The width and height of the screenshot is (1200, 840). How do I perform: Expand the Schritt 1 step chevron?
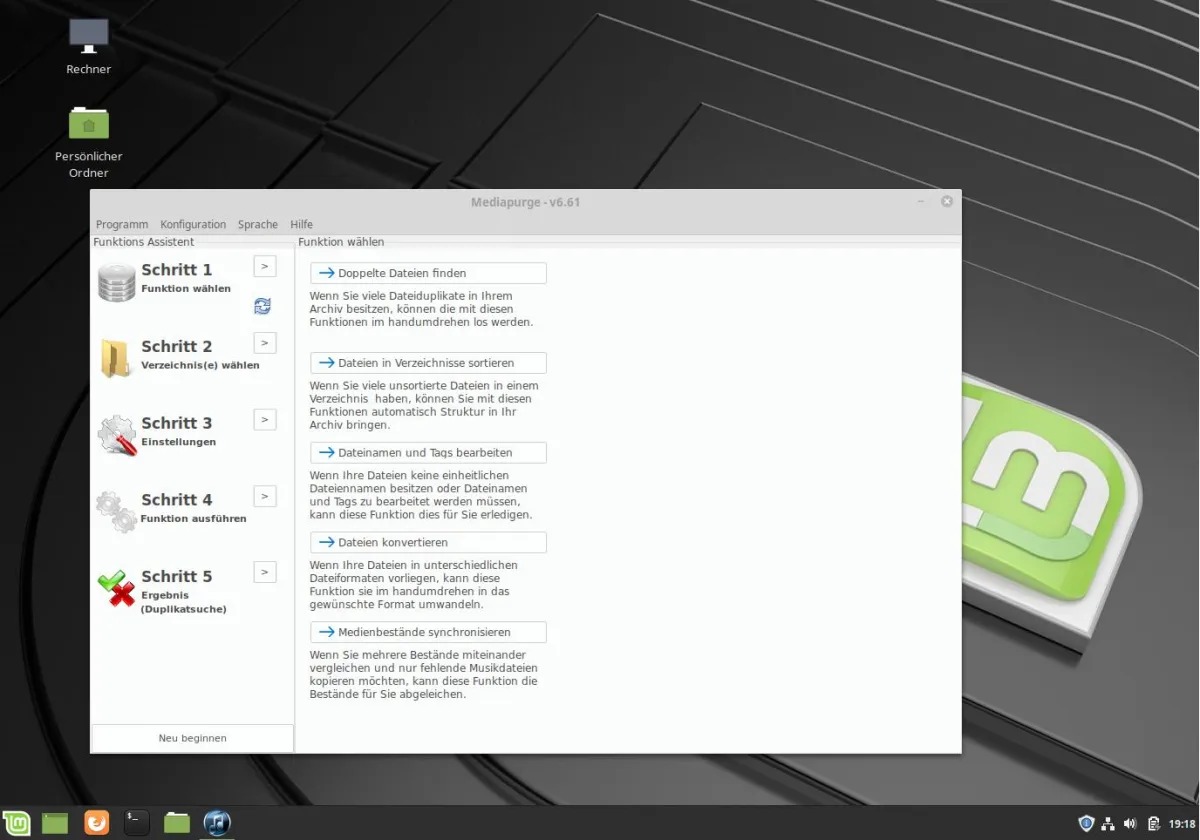(x=264, y=265)
